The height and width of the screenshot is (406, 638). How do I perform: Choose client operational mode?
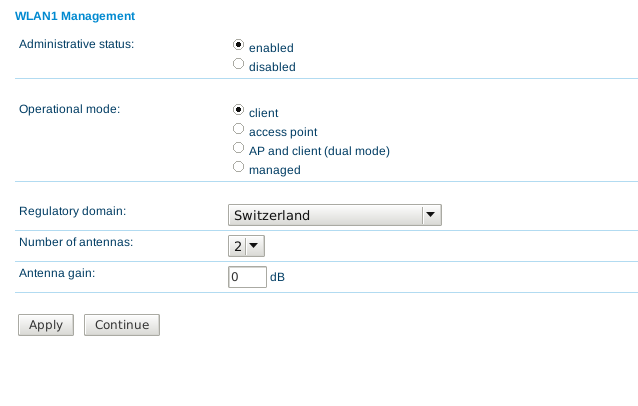coord(238,109)
